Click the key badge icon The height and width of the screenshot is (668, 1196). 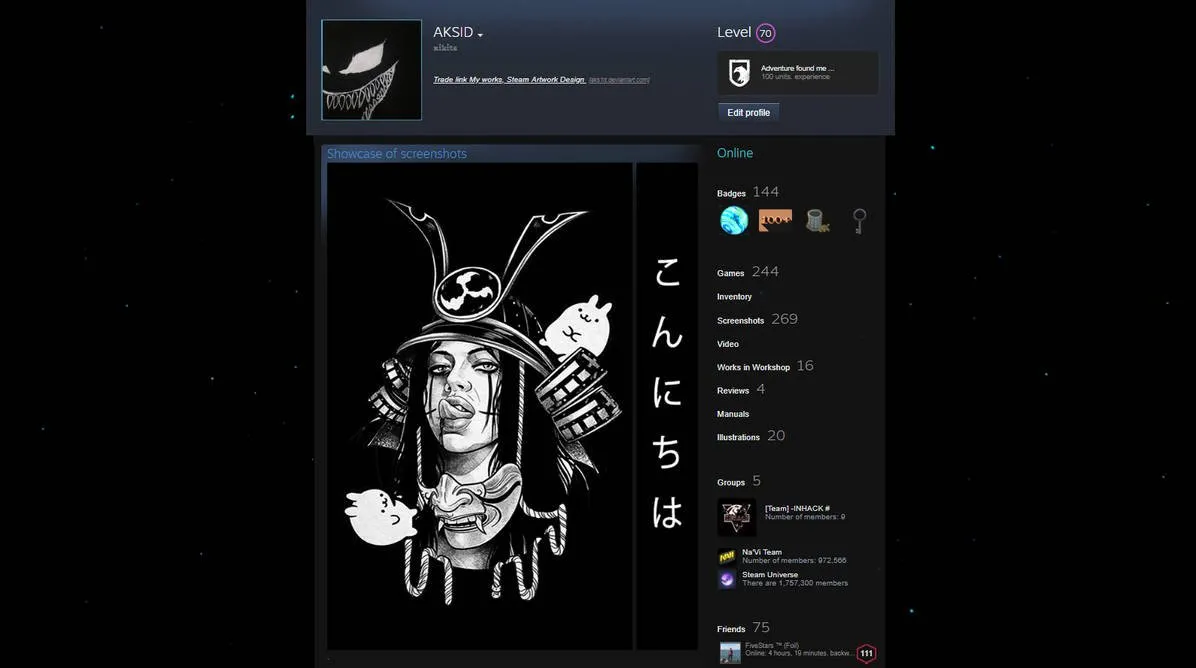[x=859, y=221]
